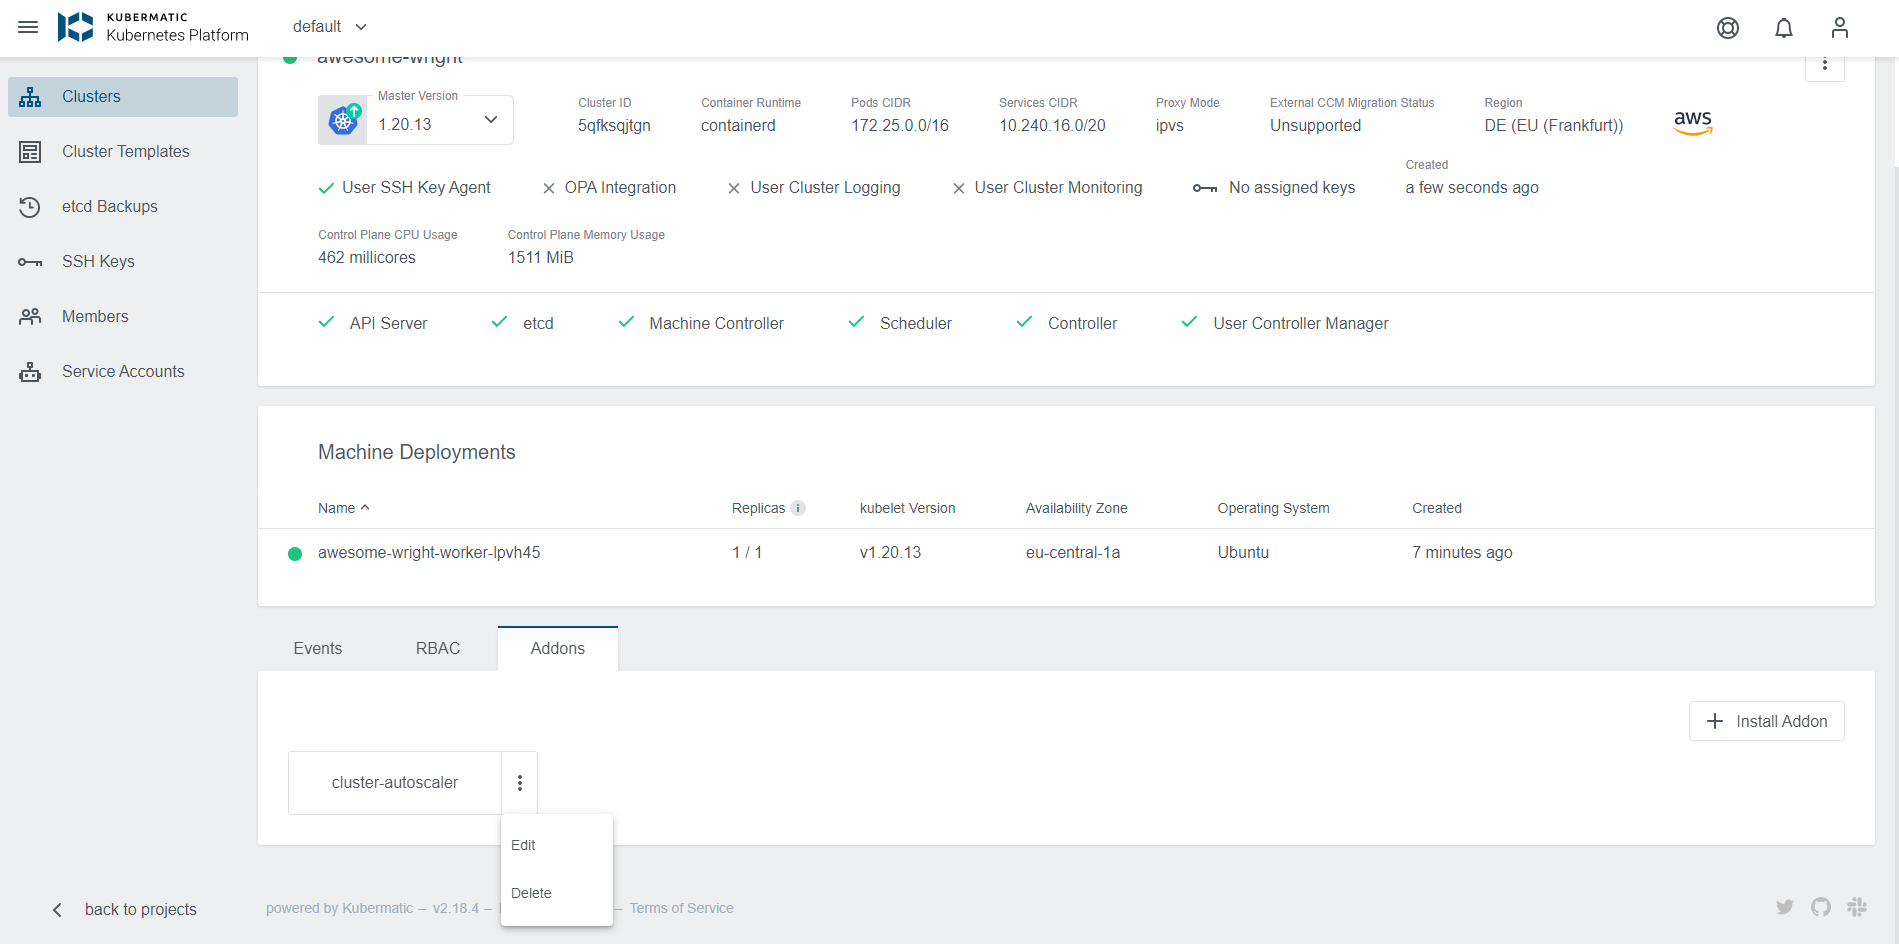Click the AWS provider logo
This screenshot has height=944, width=1899.
tap(1693, 122)
